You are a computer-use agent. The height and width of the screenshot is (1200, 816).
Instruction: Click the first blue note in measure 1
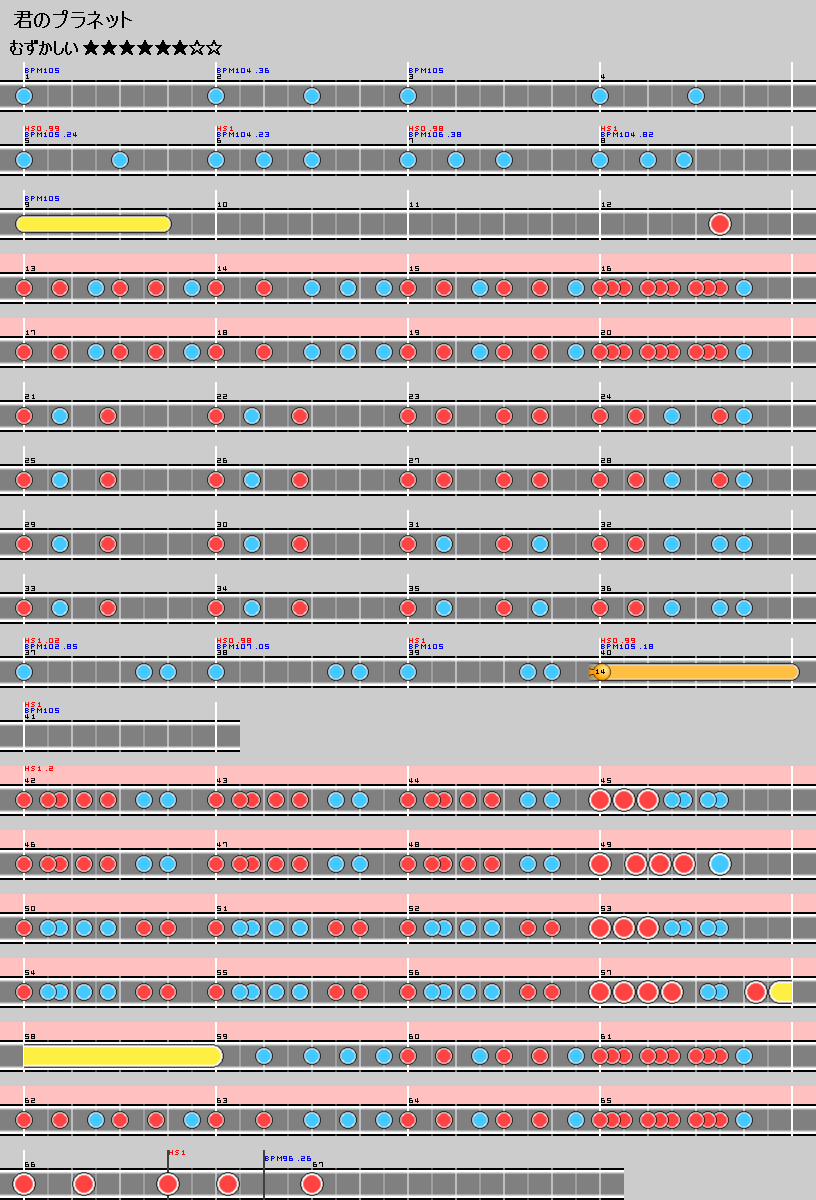tap(24, 96)
